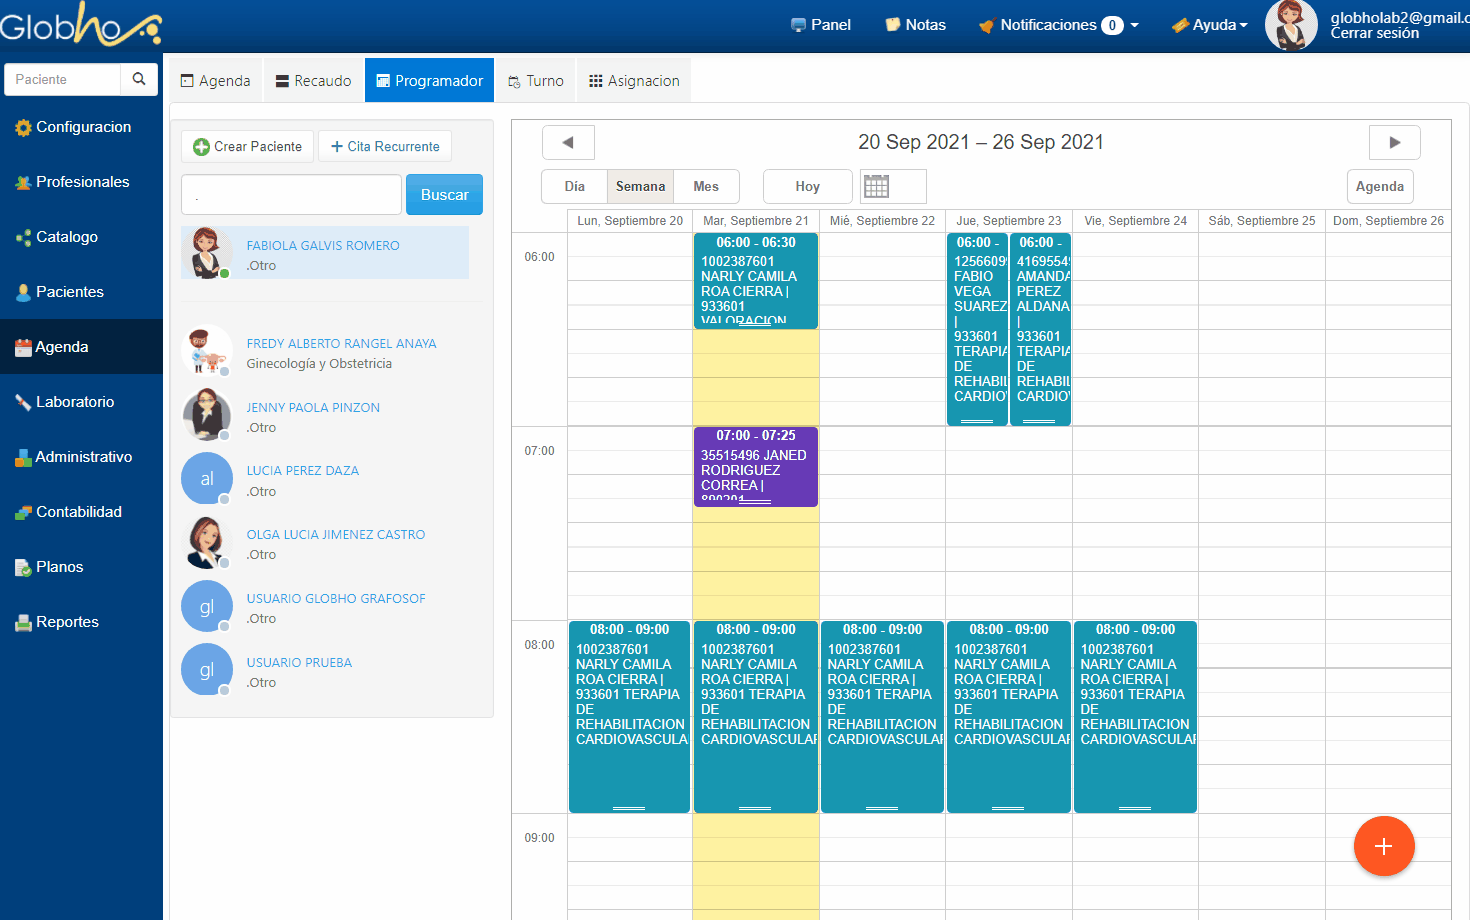This screenshot has width=1470, height=920.
Task: Select the Semana view toggle
Action: pyautogui.click(x=640, y=186)
